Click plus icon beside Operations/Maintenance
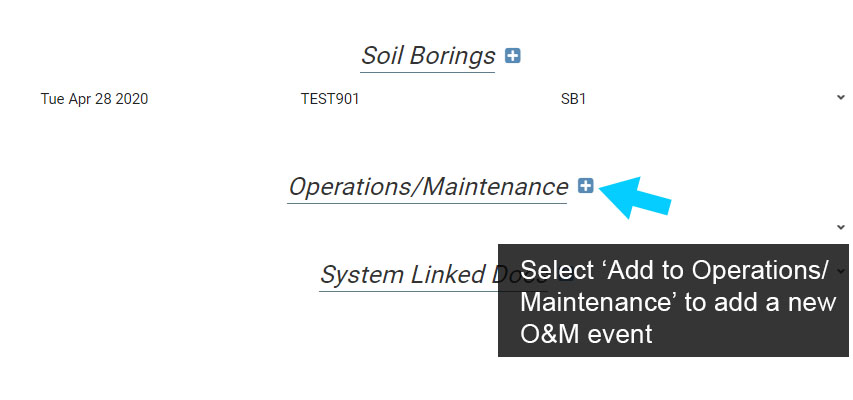 click(x=585, y=186)
